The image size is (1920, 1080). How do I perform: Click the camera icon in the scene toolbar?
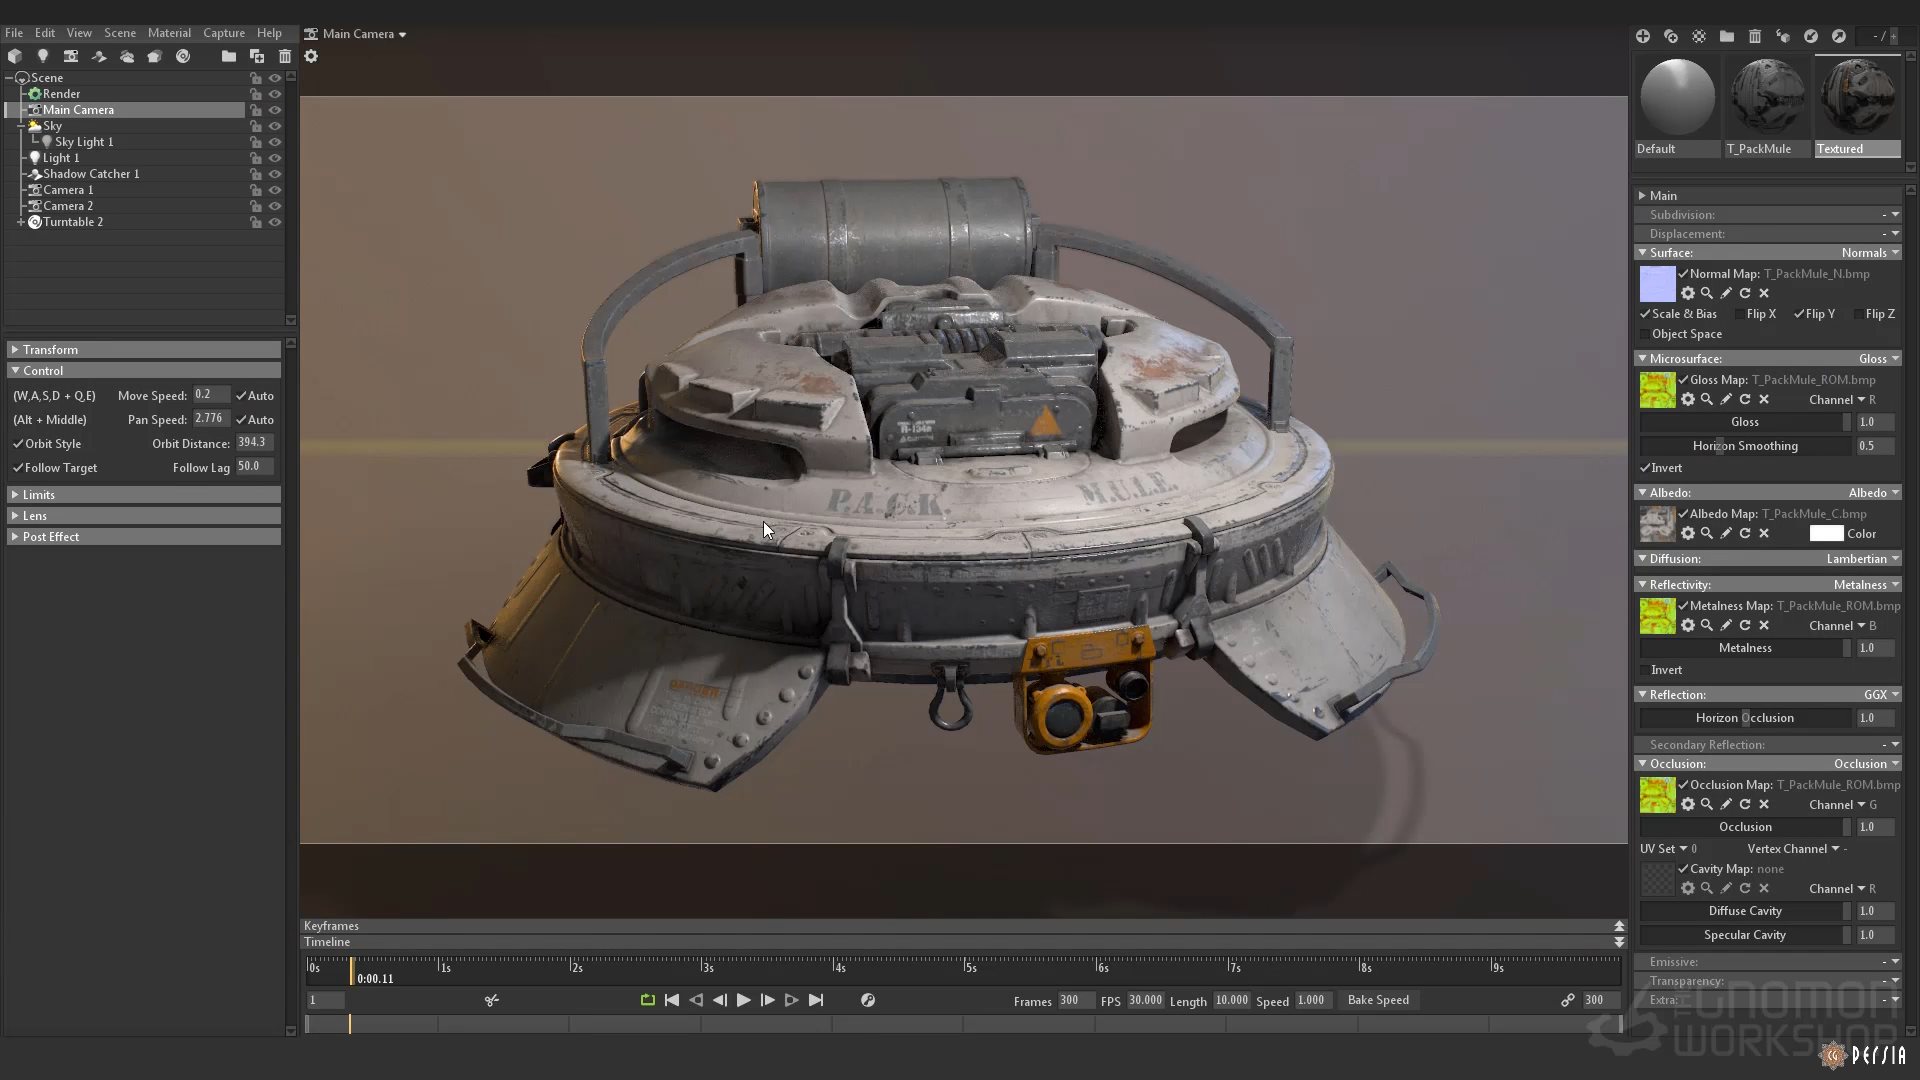click(71, 57)
